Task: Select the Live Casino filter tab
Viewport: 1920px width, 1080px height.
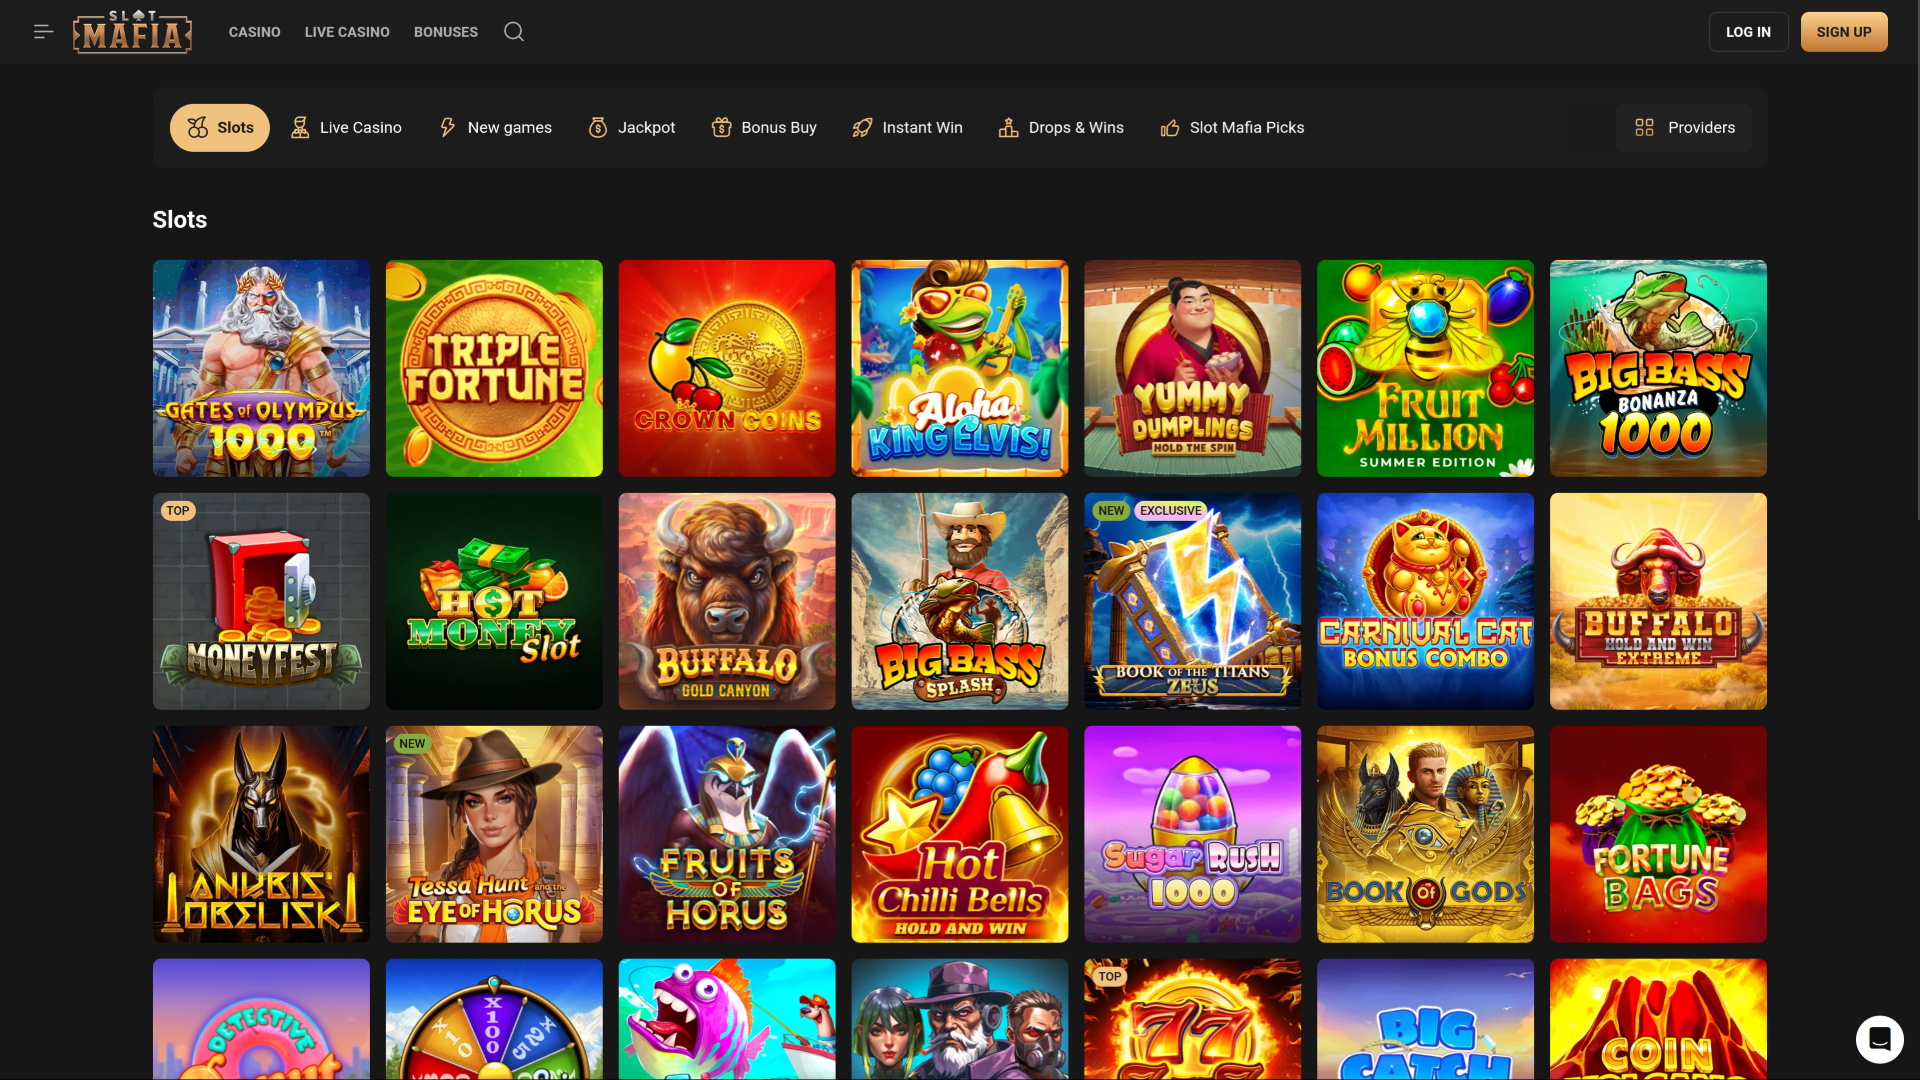Action: [x=345, y=127]
